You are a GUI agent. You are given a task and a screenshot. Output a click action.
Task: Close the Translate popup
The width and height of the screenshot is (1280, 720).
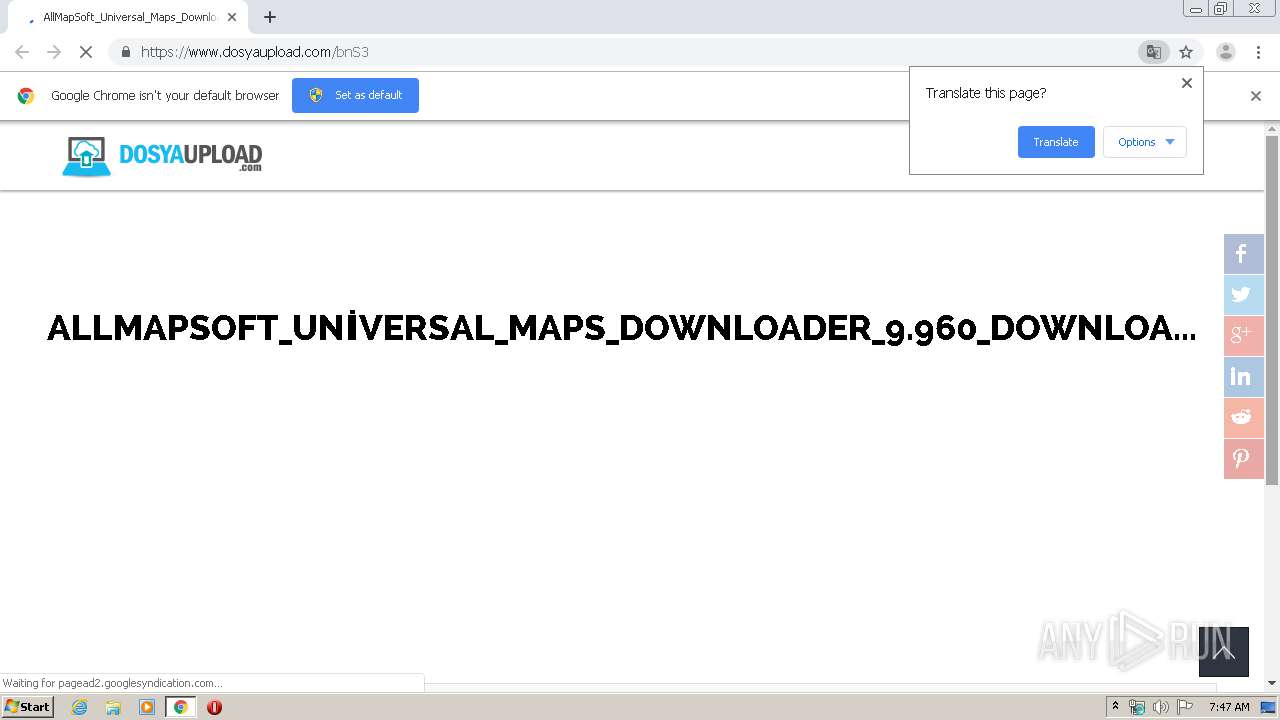pyautogui.click(x=1187, y=83)
